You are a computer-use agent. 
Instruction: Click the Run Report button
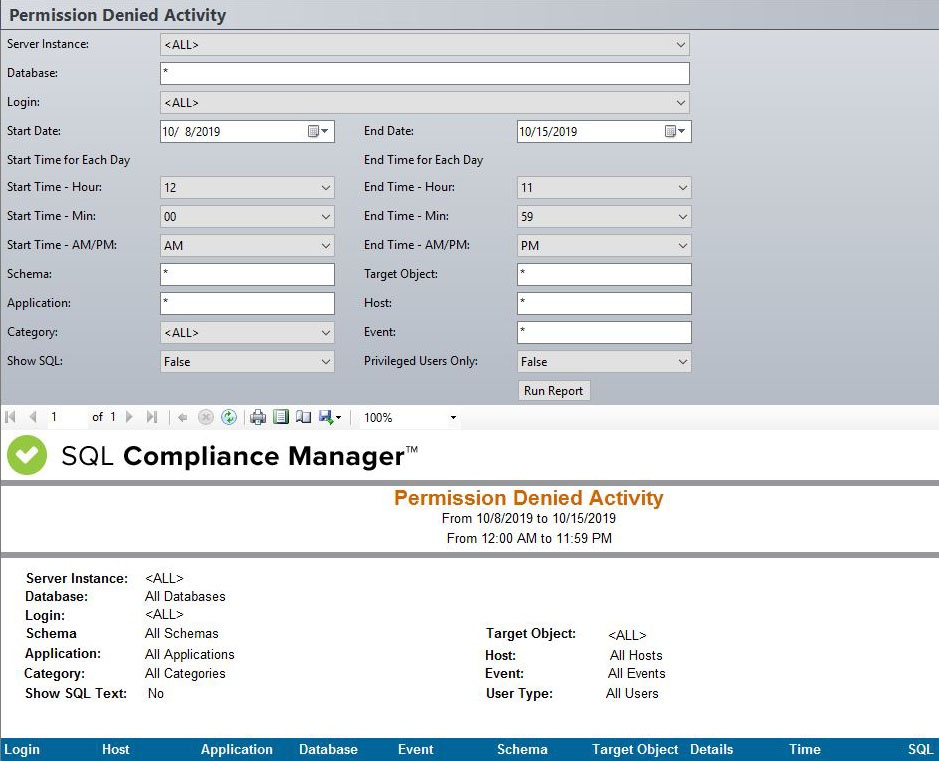pyautogui.click(x=553, y=391)
